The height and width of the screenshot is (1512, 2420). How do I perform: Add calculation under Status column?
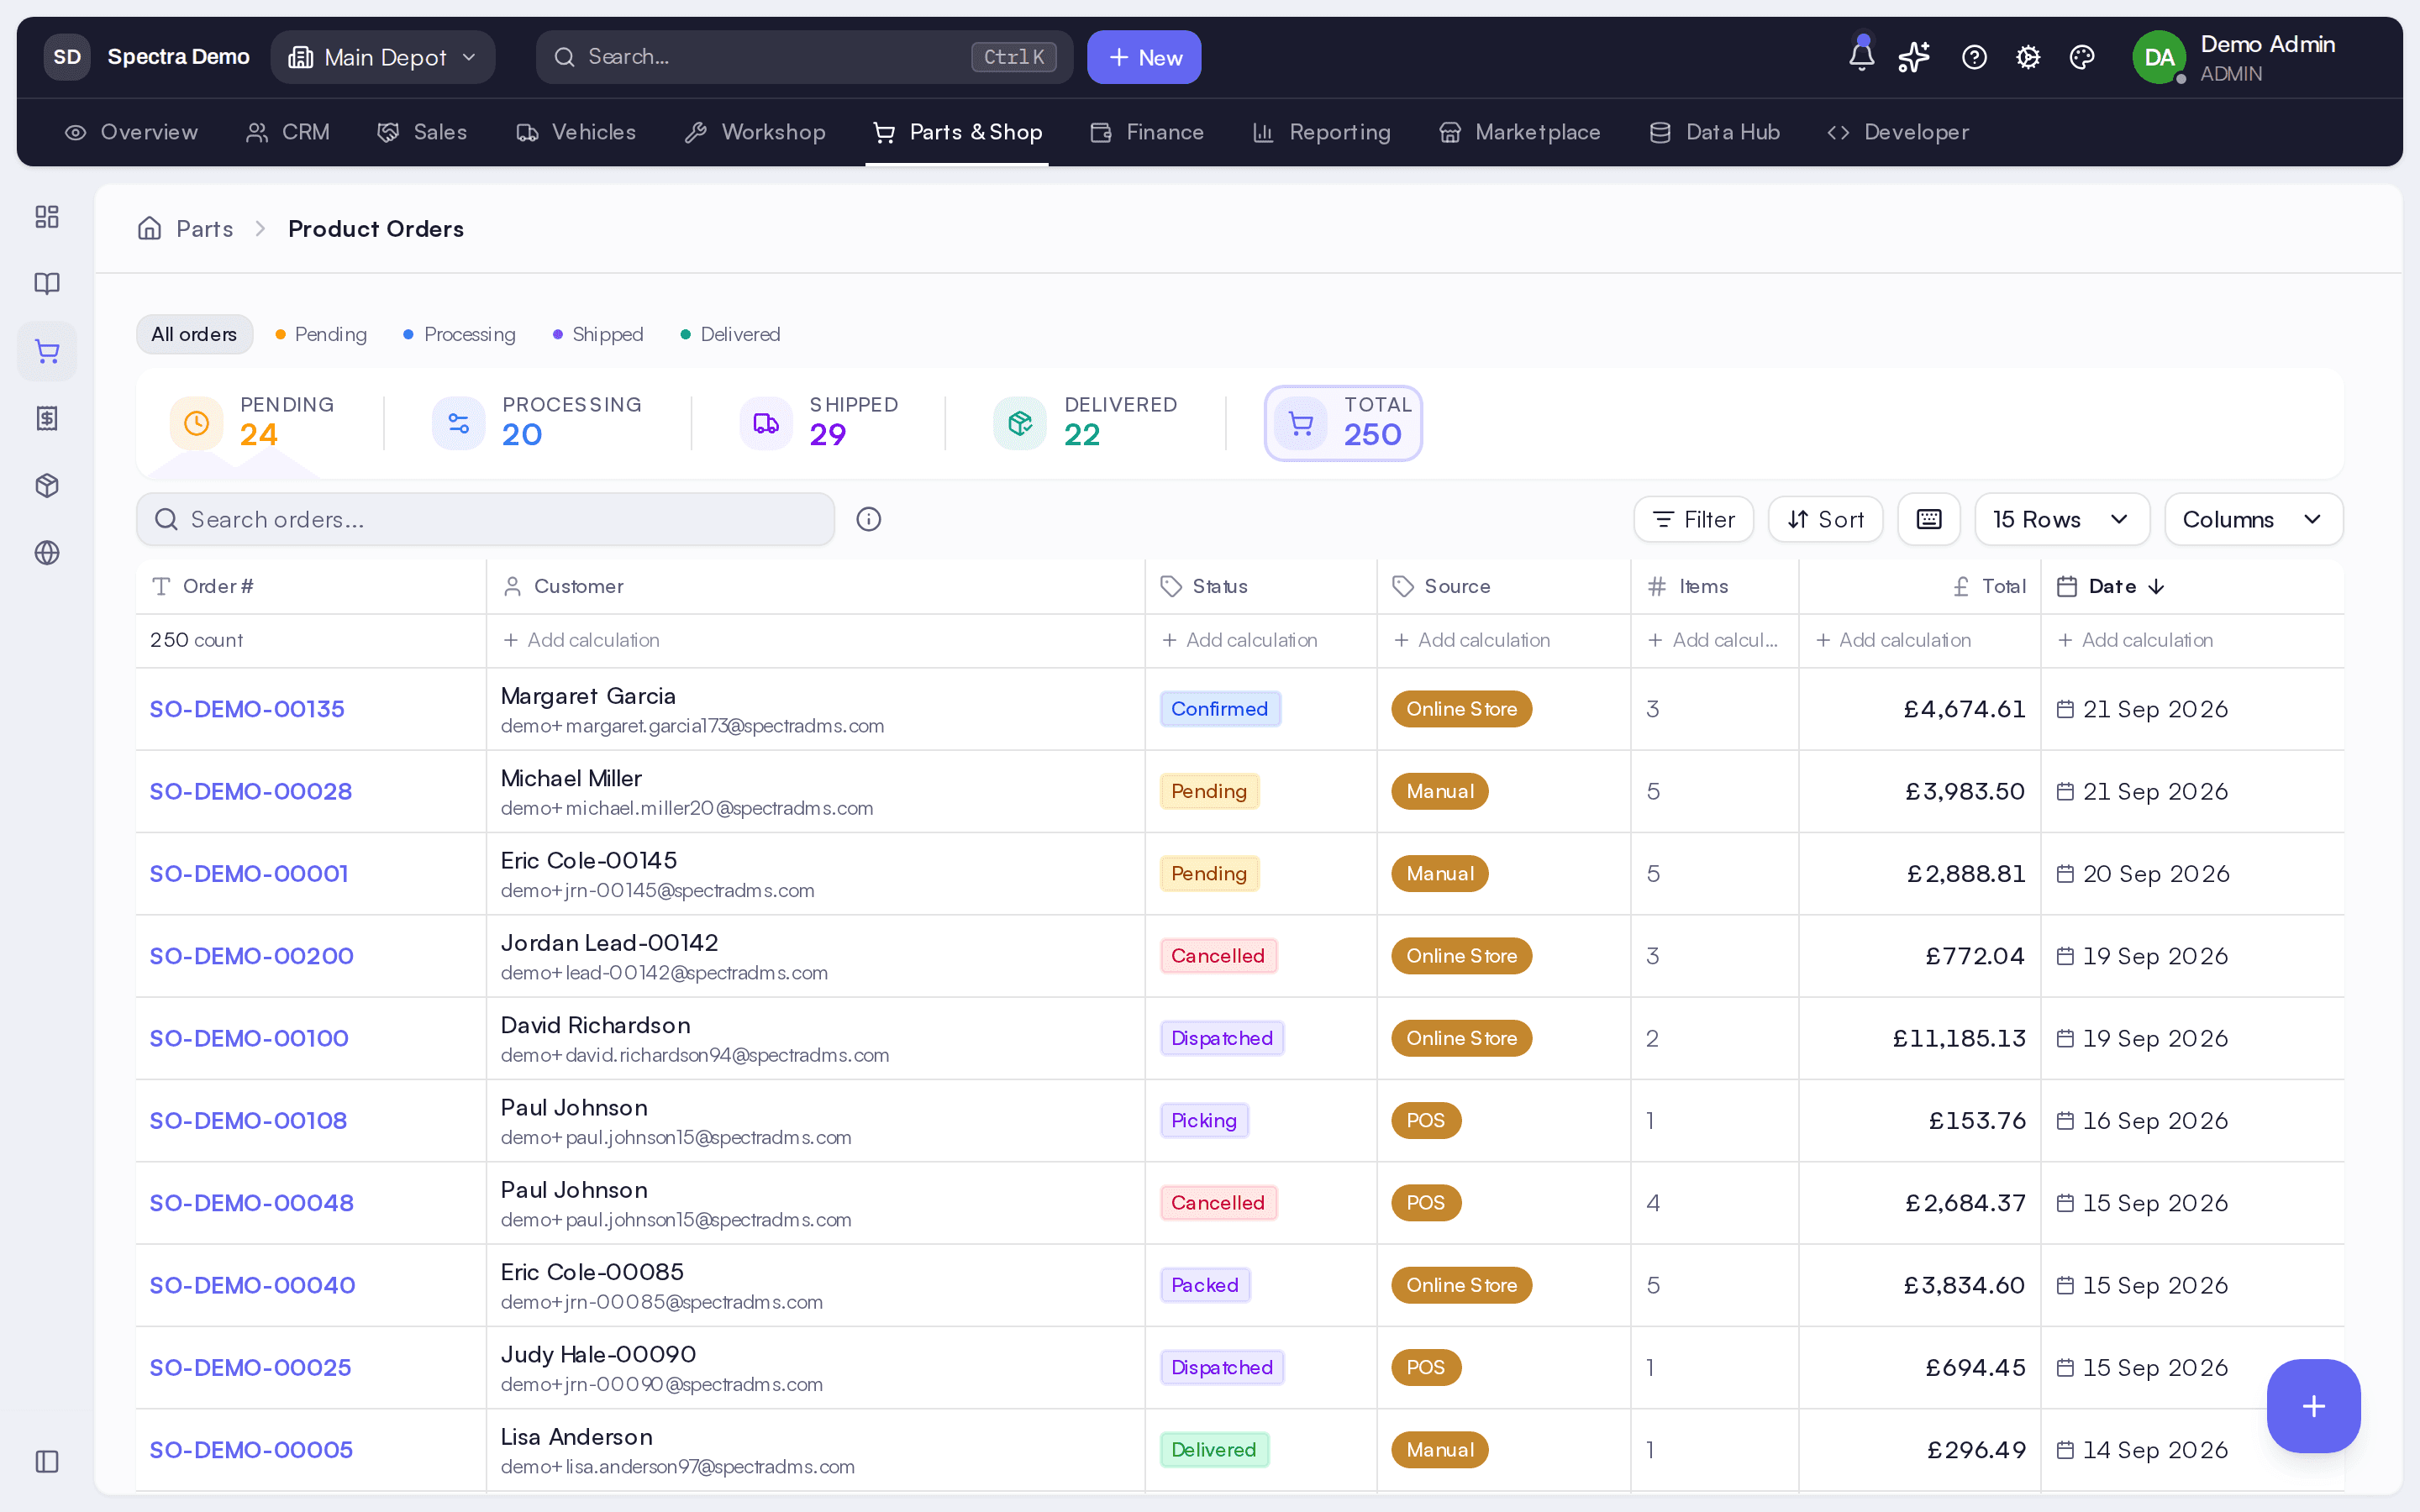pos(1240,640)
